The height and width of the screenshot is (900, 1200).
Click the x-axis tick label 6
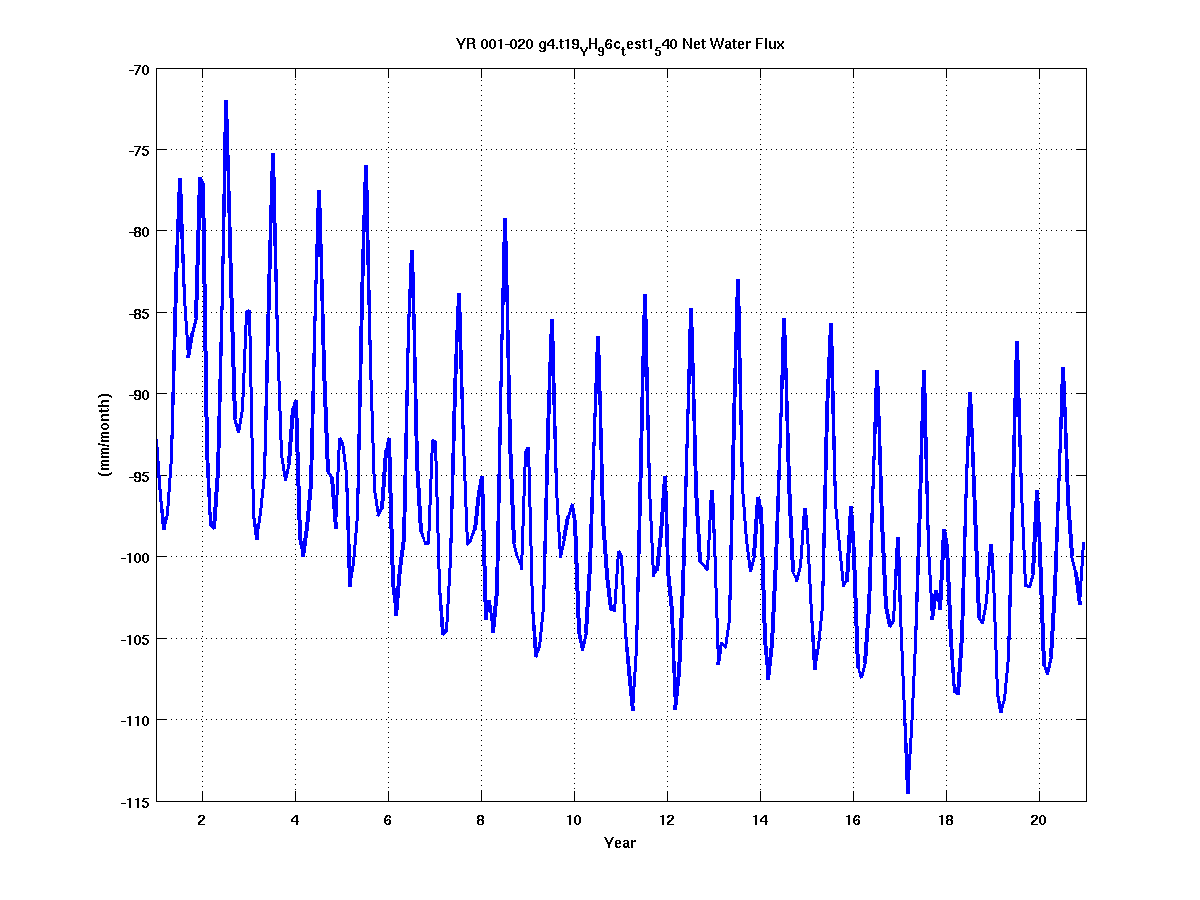(388, 819)
